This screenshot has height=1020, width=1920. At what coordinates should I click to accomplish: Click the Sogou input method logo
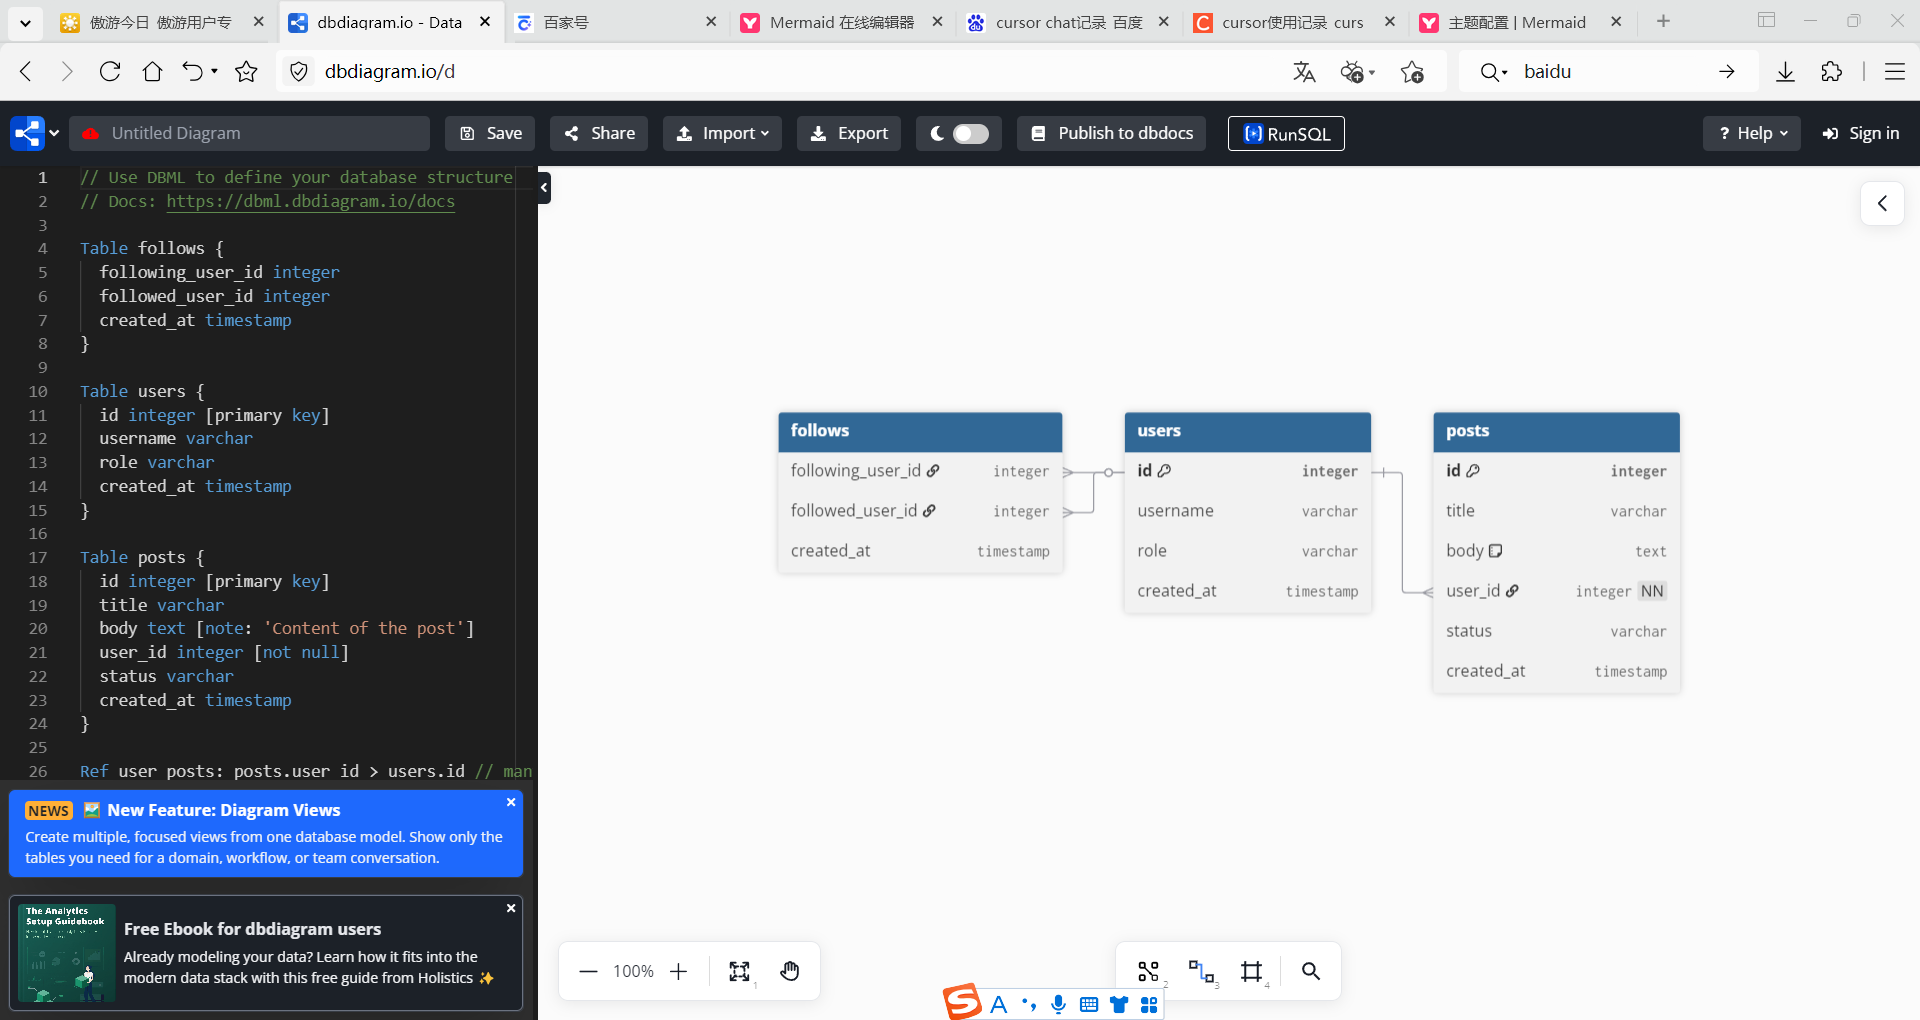[963, 1002]
